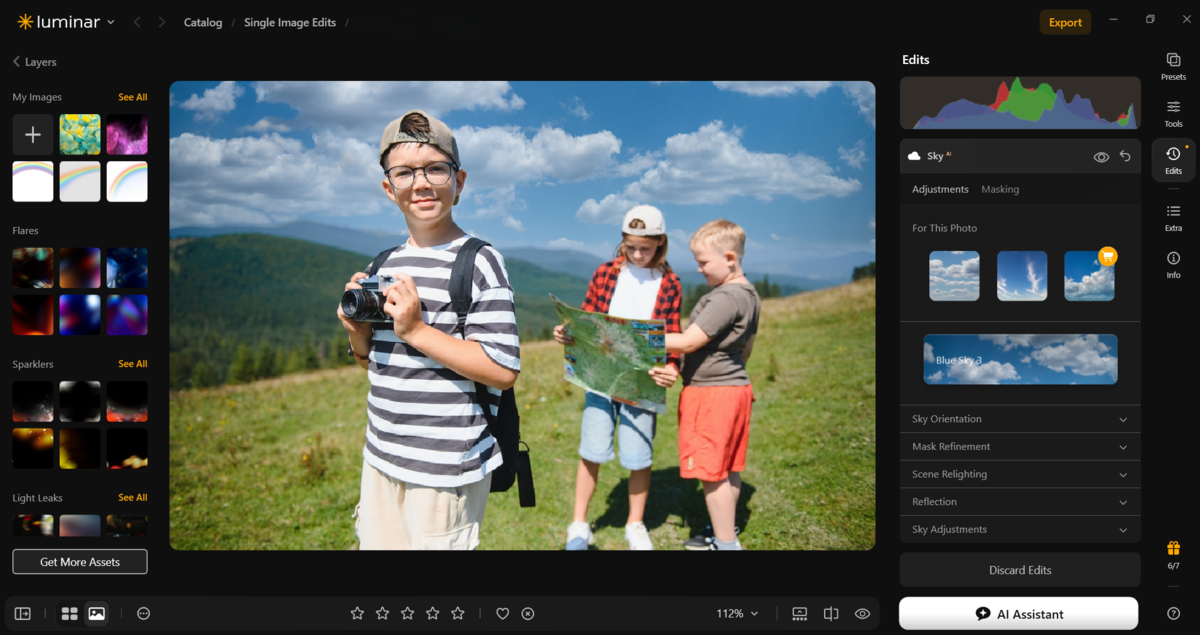Add a new image with plus tile
1200x635 pixels.
(33, 134)
